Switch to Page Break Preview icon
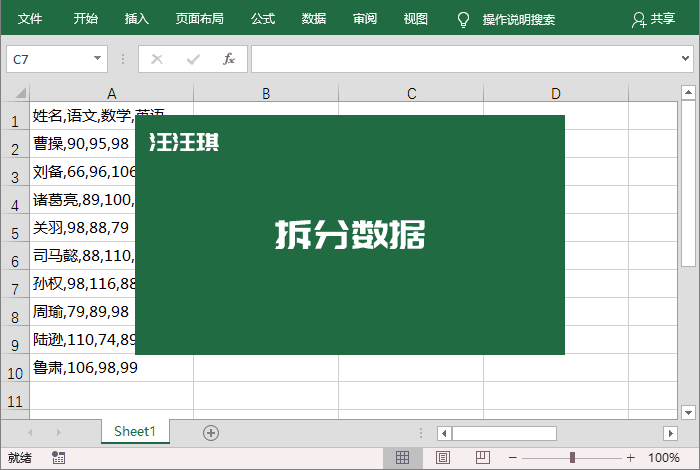This screenshot has height=470, width=700. (483, 458)
